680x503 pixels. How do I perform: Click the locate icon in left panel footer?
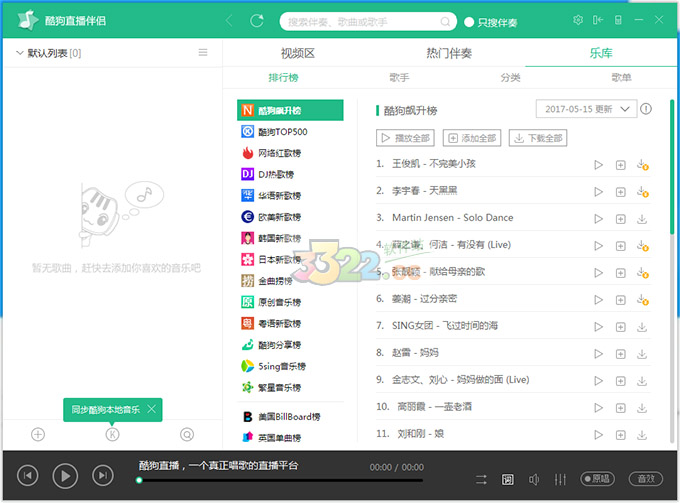[x=187, y=434]
